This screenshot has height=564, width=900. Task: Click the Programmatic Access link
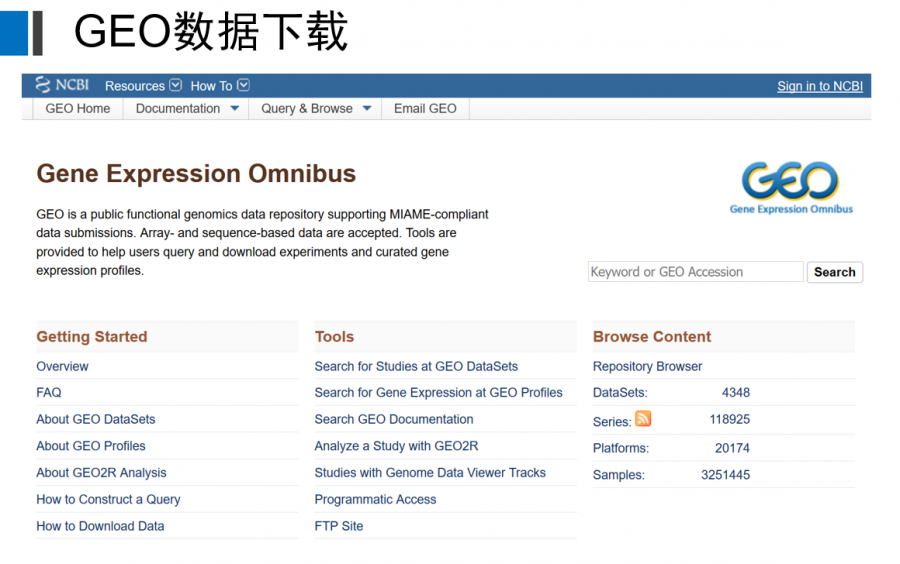pos(375,499)
